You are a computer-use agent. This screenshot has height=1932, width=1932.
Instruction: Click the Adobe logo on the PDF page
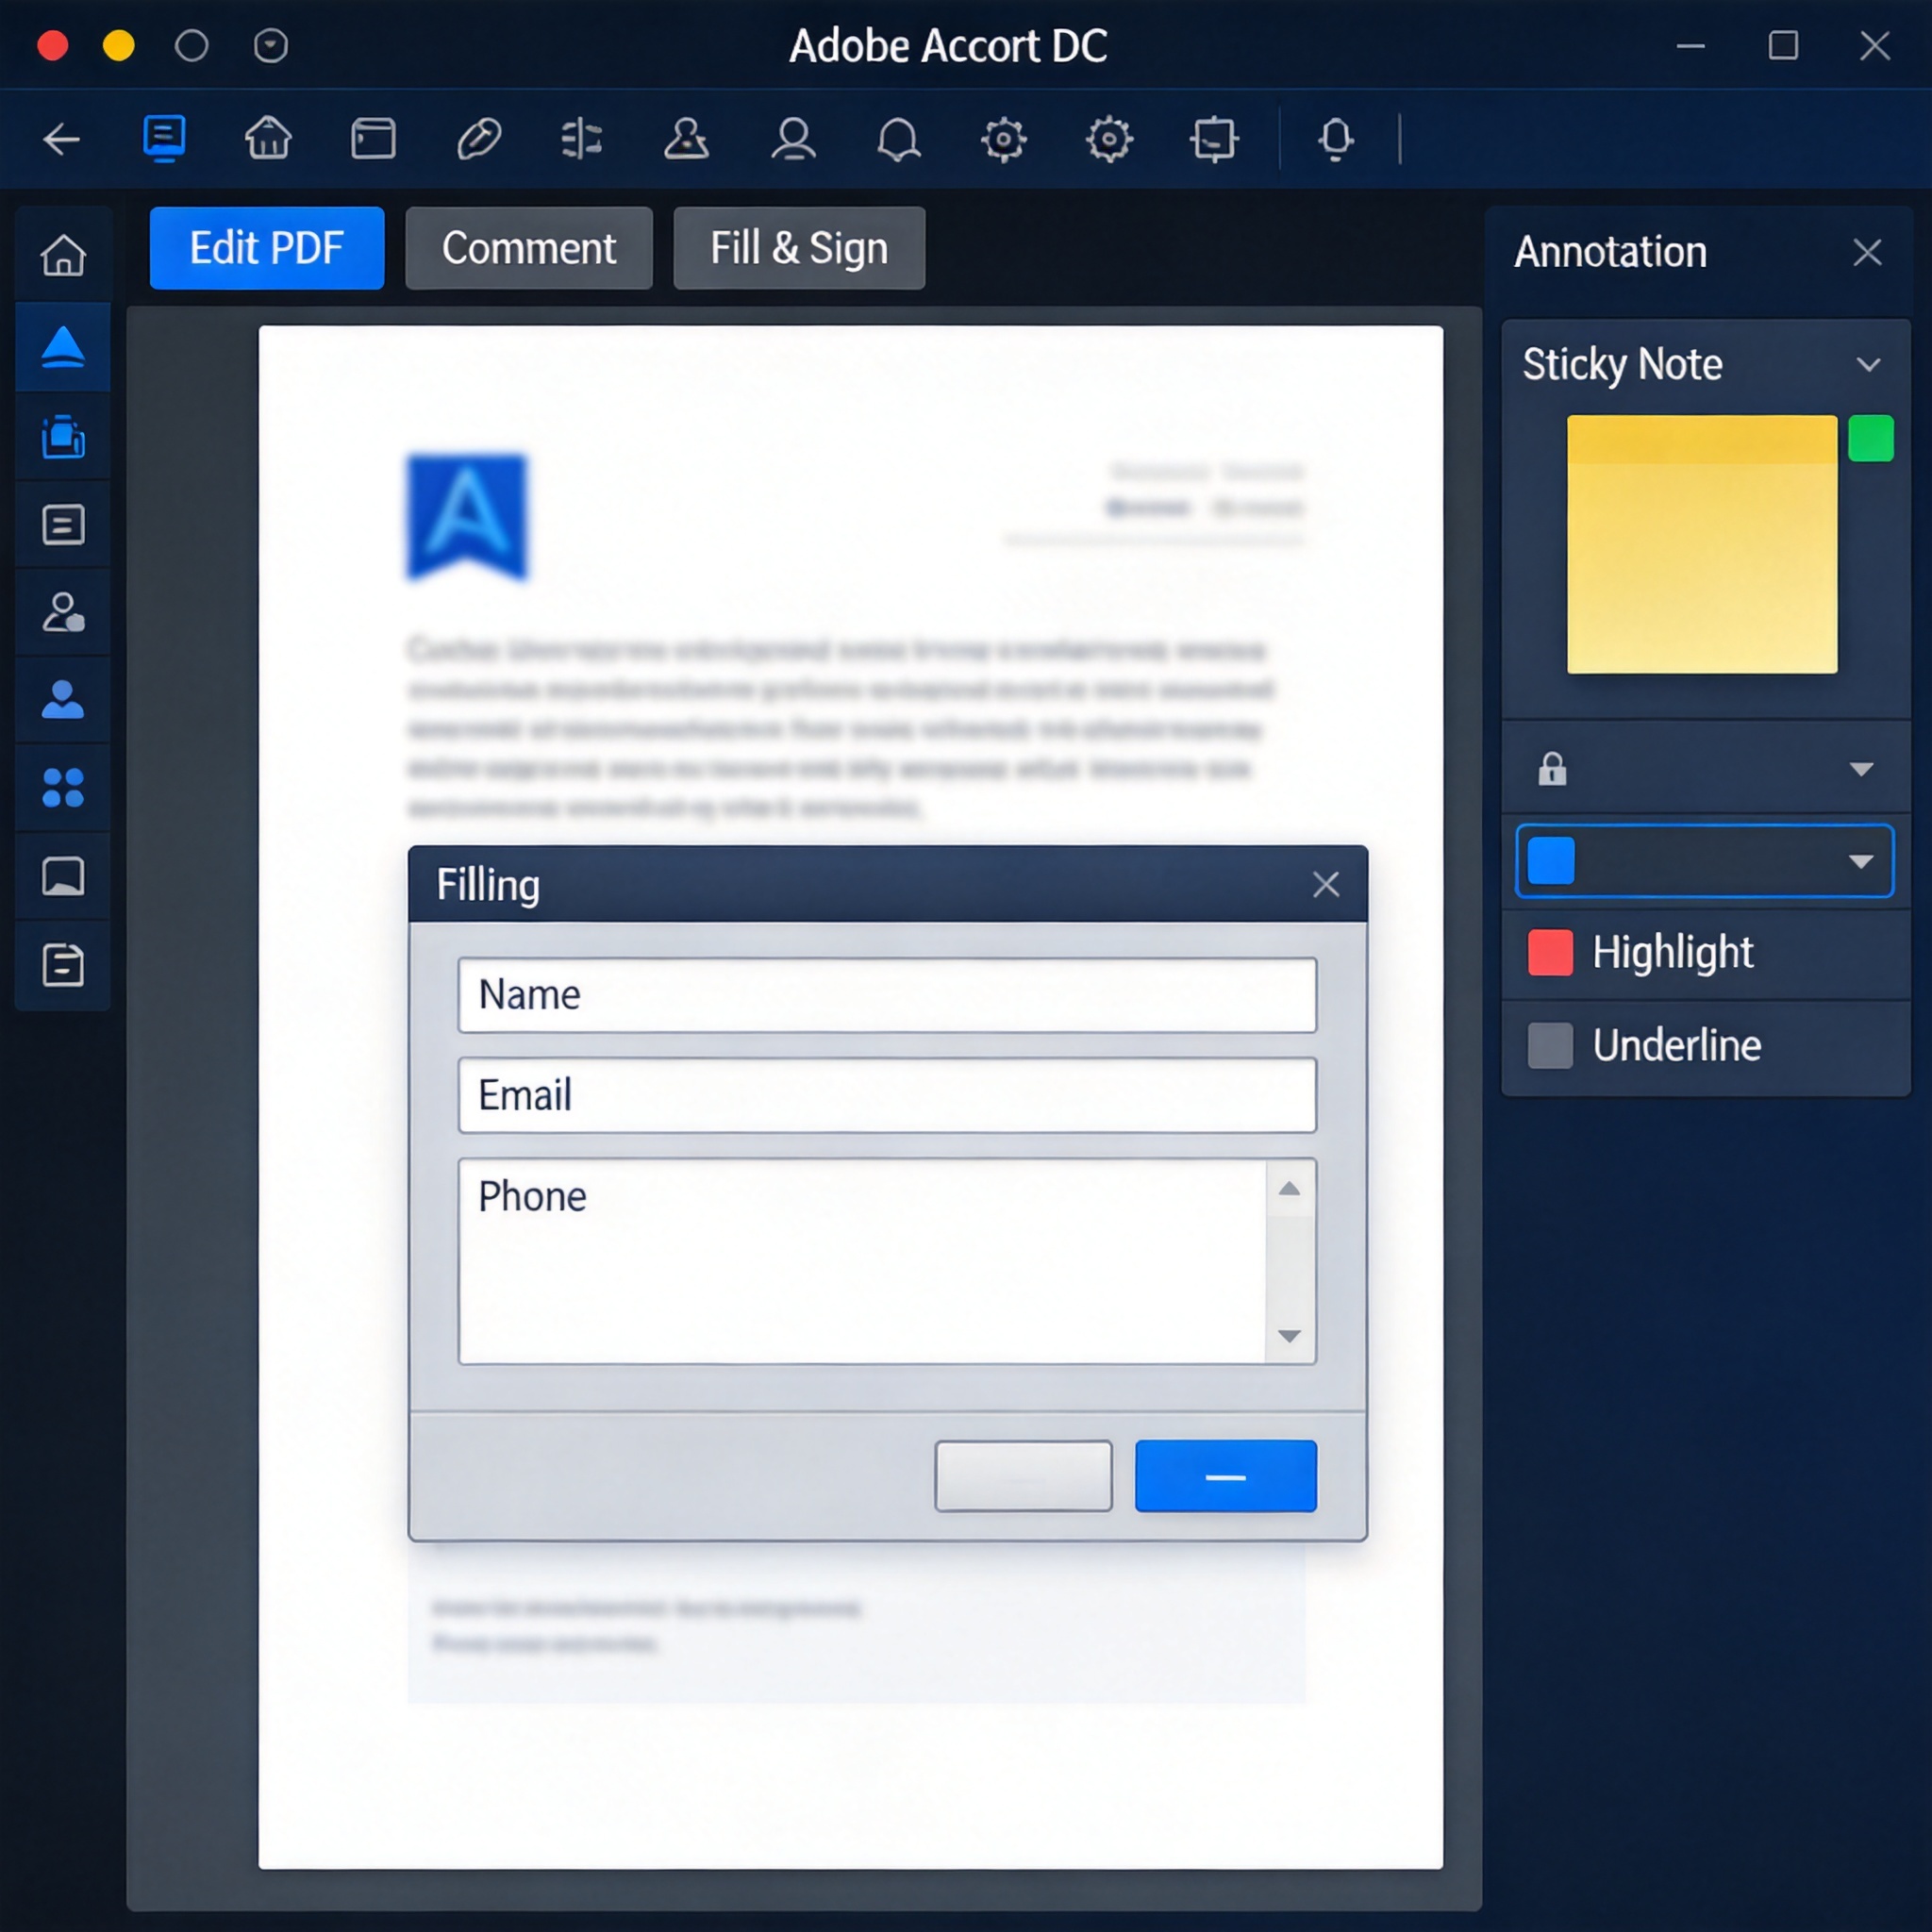tap(467, 517)
